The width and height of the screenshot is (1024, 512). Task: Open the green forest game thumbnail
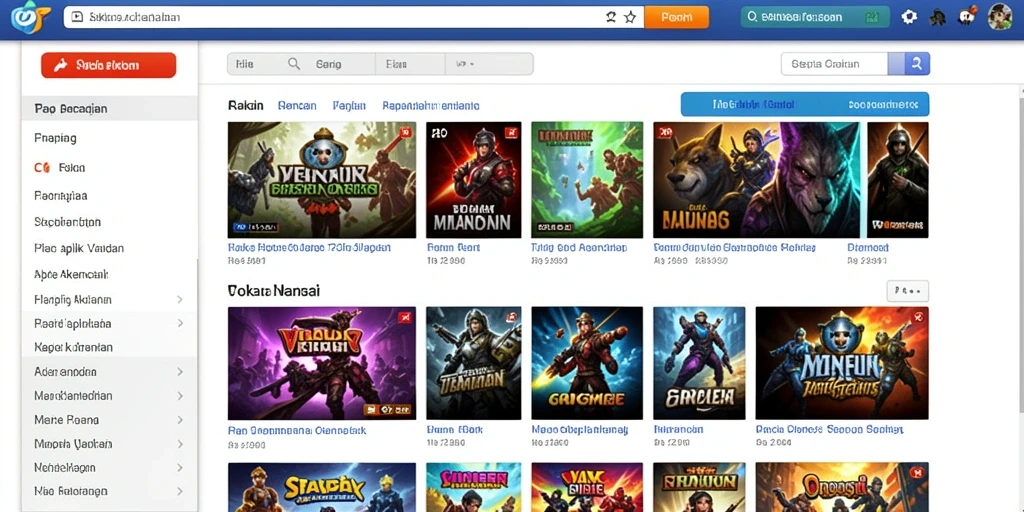point(587,180)
